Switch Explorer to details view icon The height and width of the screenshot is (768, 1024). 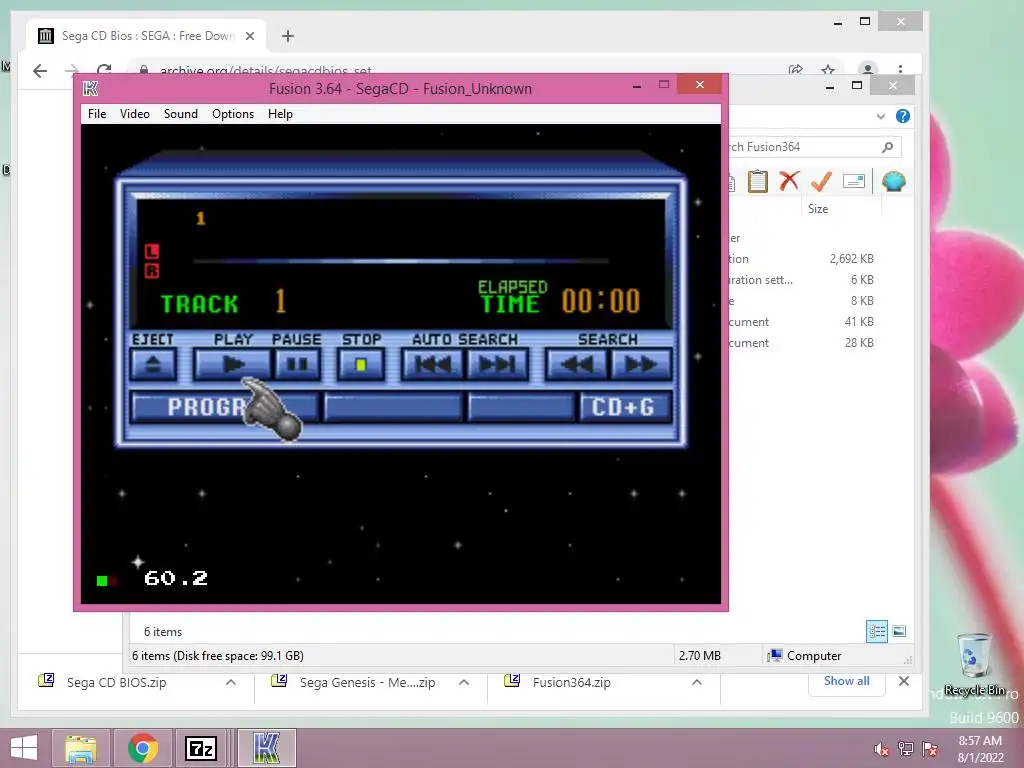point(876,632)
